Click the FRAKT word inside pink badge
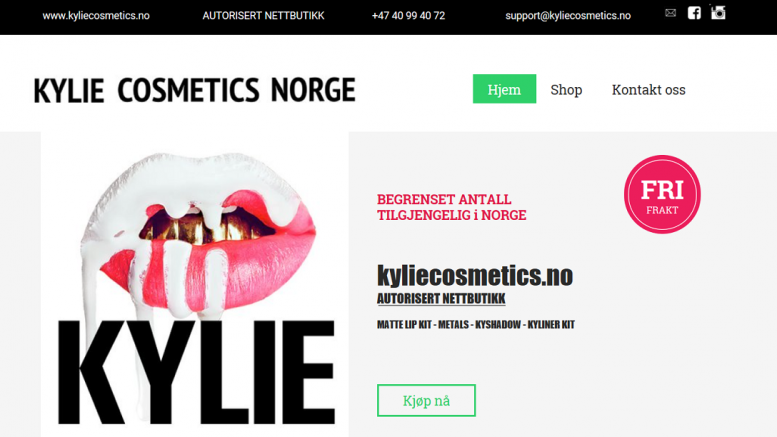Image resolution: width=777 pixels, height=437 pixels. (x=662, y=210)
